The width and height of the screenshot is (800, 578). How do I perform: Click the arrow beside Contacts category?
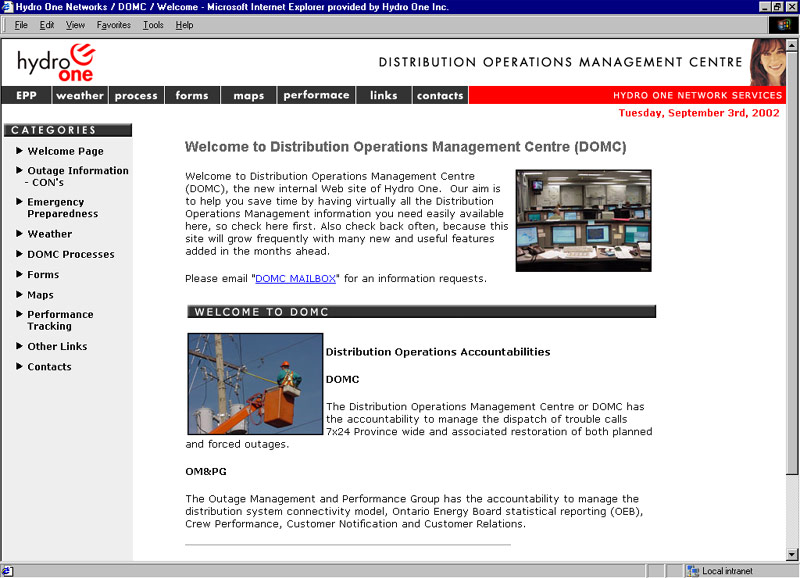[x=19, y=366]
